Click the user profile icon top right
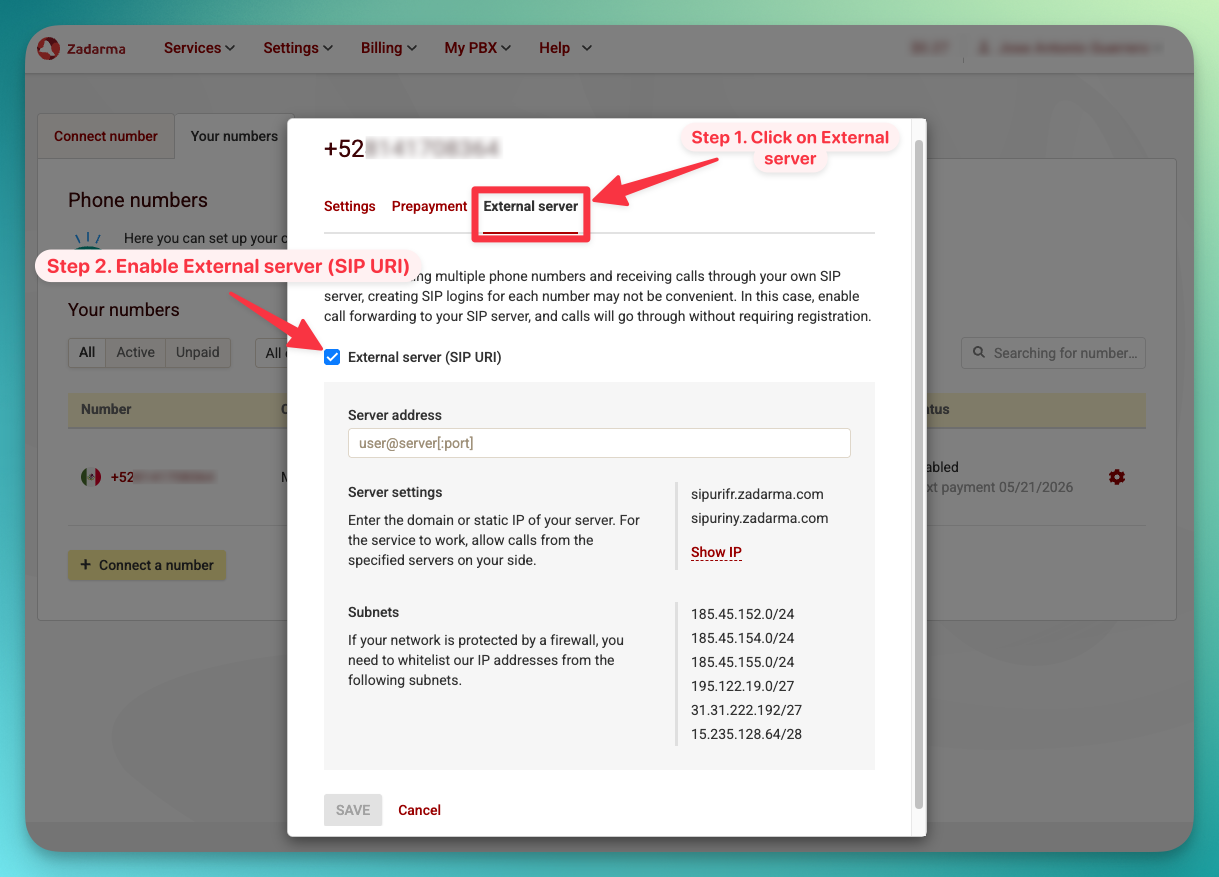Image resolution: width=1219 pixels, height=877 pixels. [984, 47]
